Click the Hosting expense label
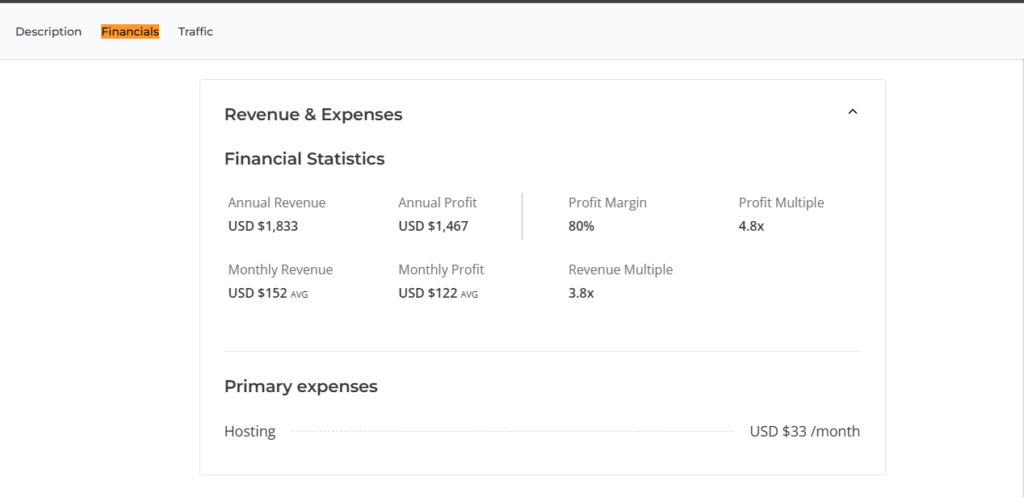 pyautogui.click(x=249, y=432)
